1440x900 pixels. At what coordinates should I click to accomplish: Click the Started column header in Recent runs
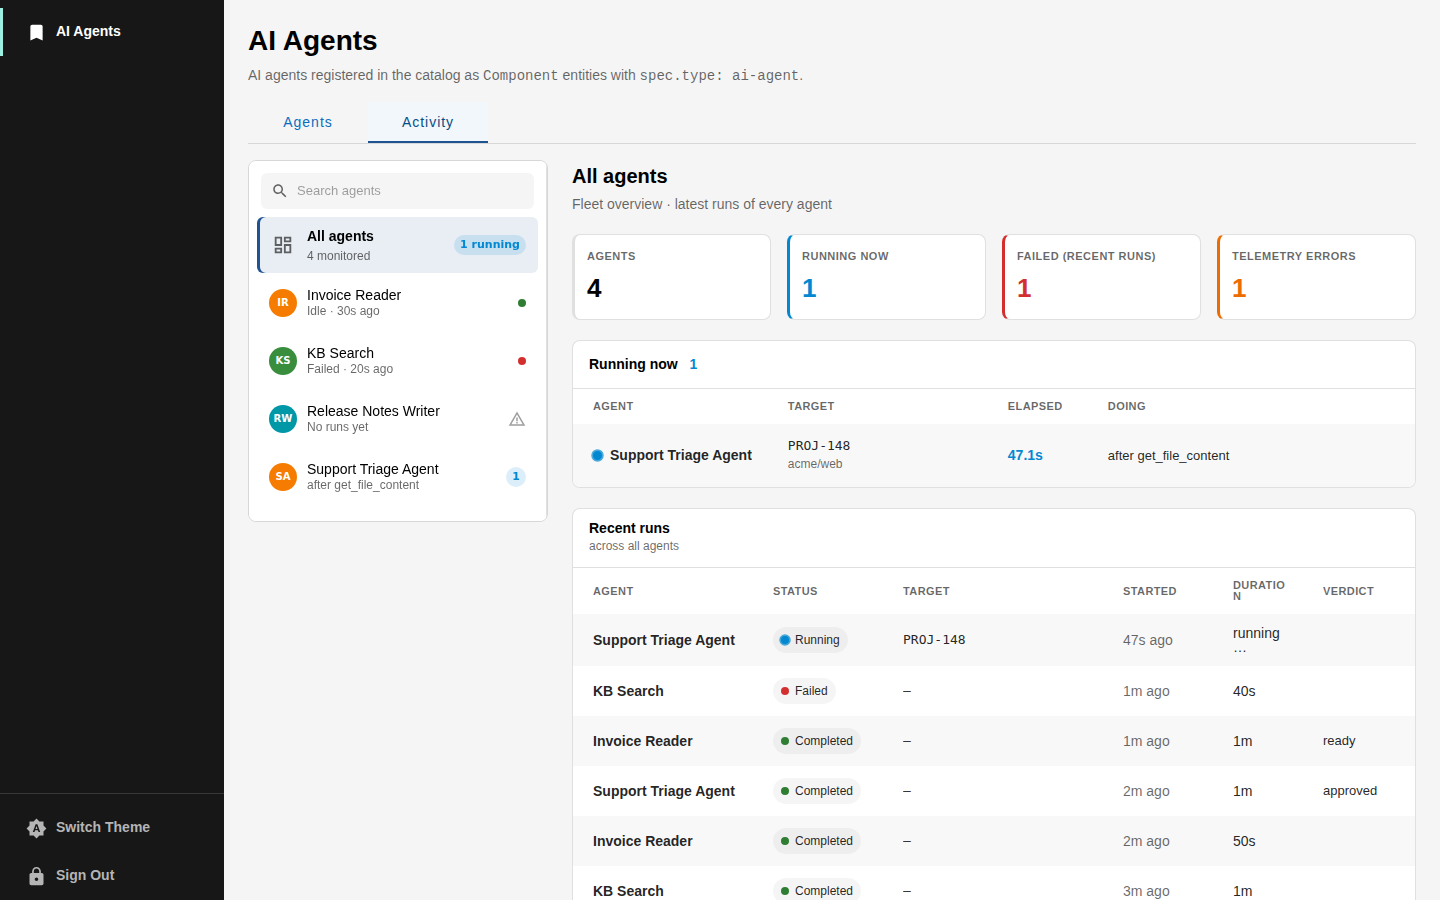[x=1150, y=591]
